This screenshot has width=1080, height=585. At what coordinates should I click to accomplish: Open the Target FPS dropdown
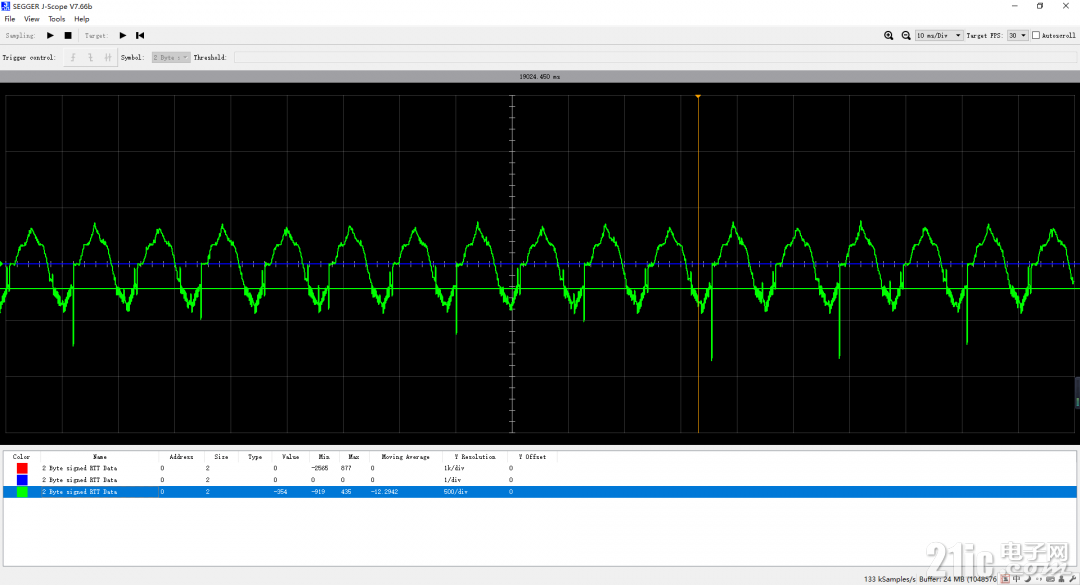1017,35
